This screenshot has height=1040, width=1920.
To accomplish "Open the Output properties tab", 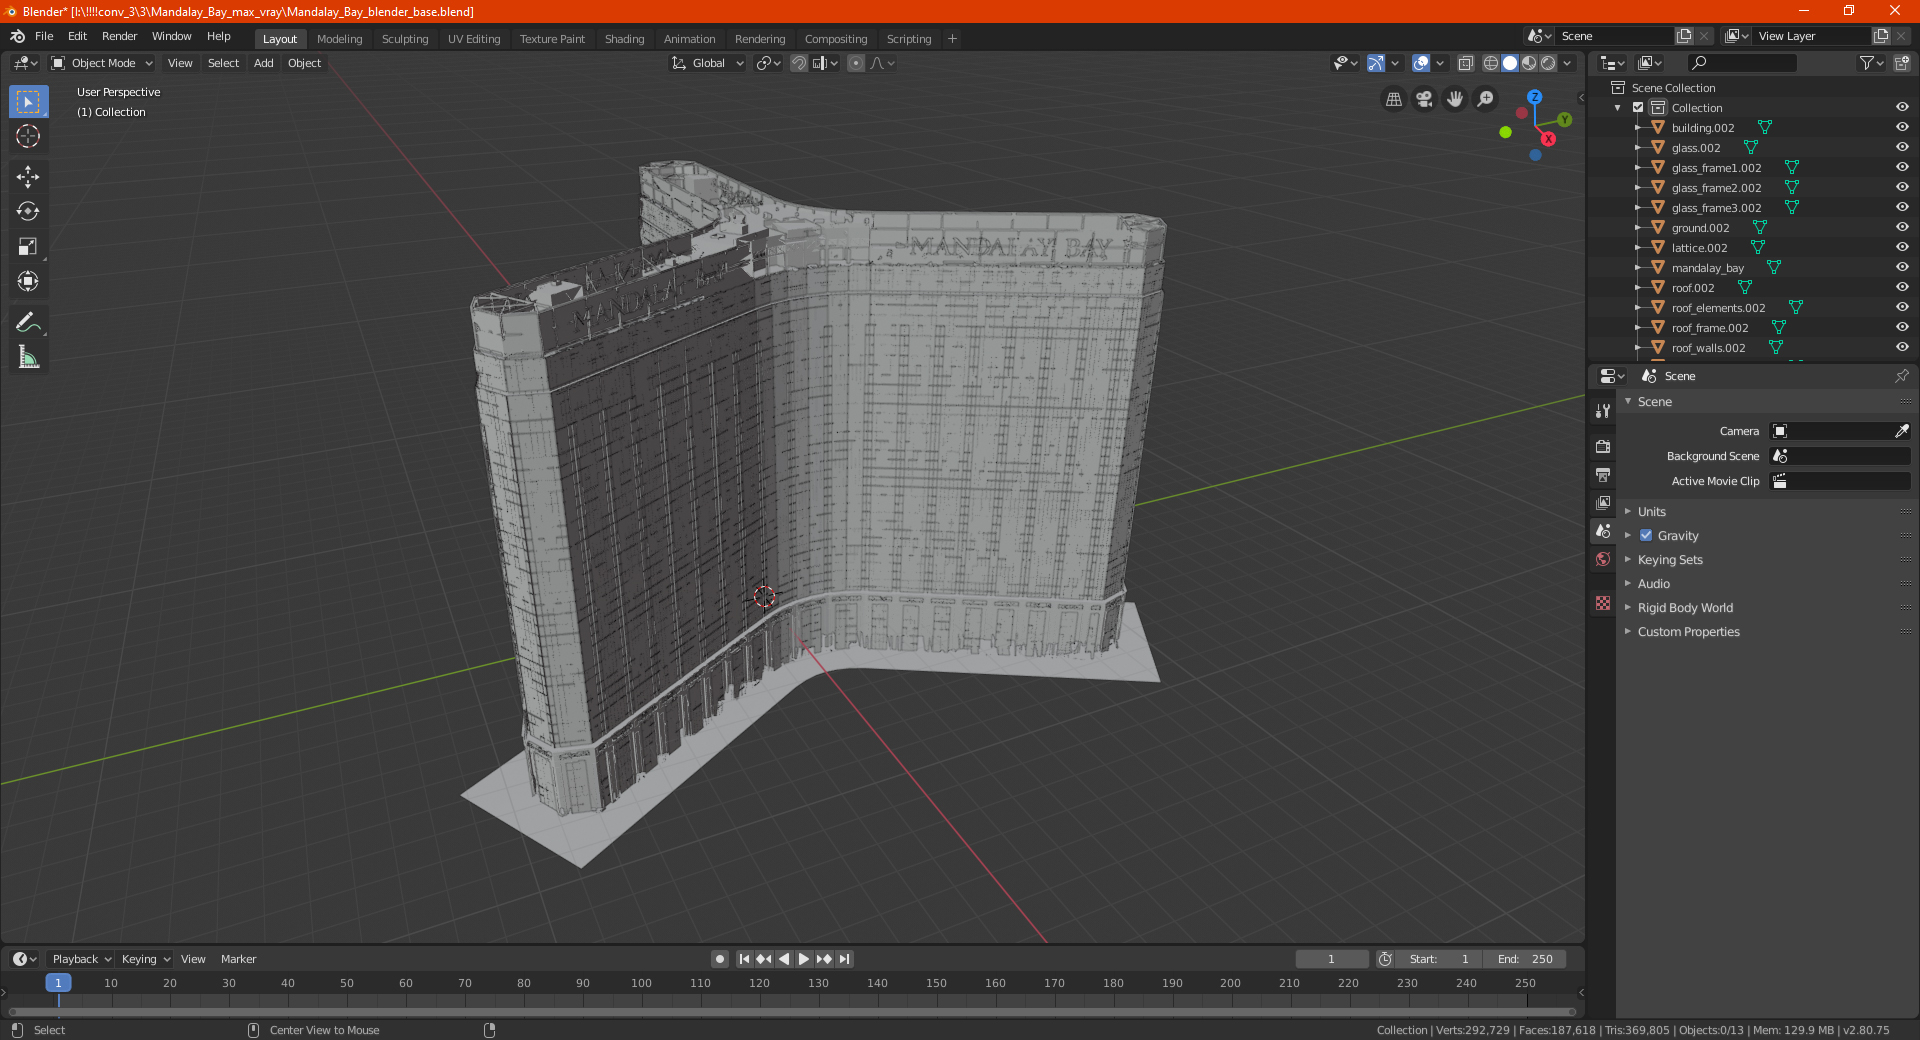I will pos(1603,474).
